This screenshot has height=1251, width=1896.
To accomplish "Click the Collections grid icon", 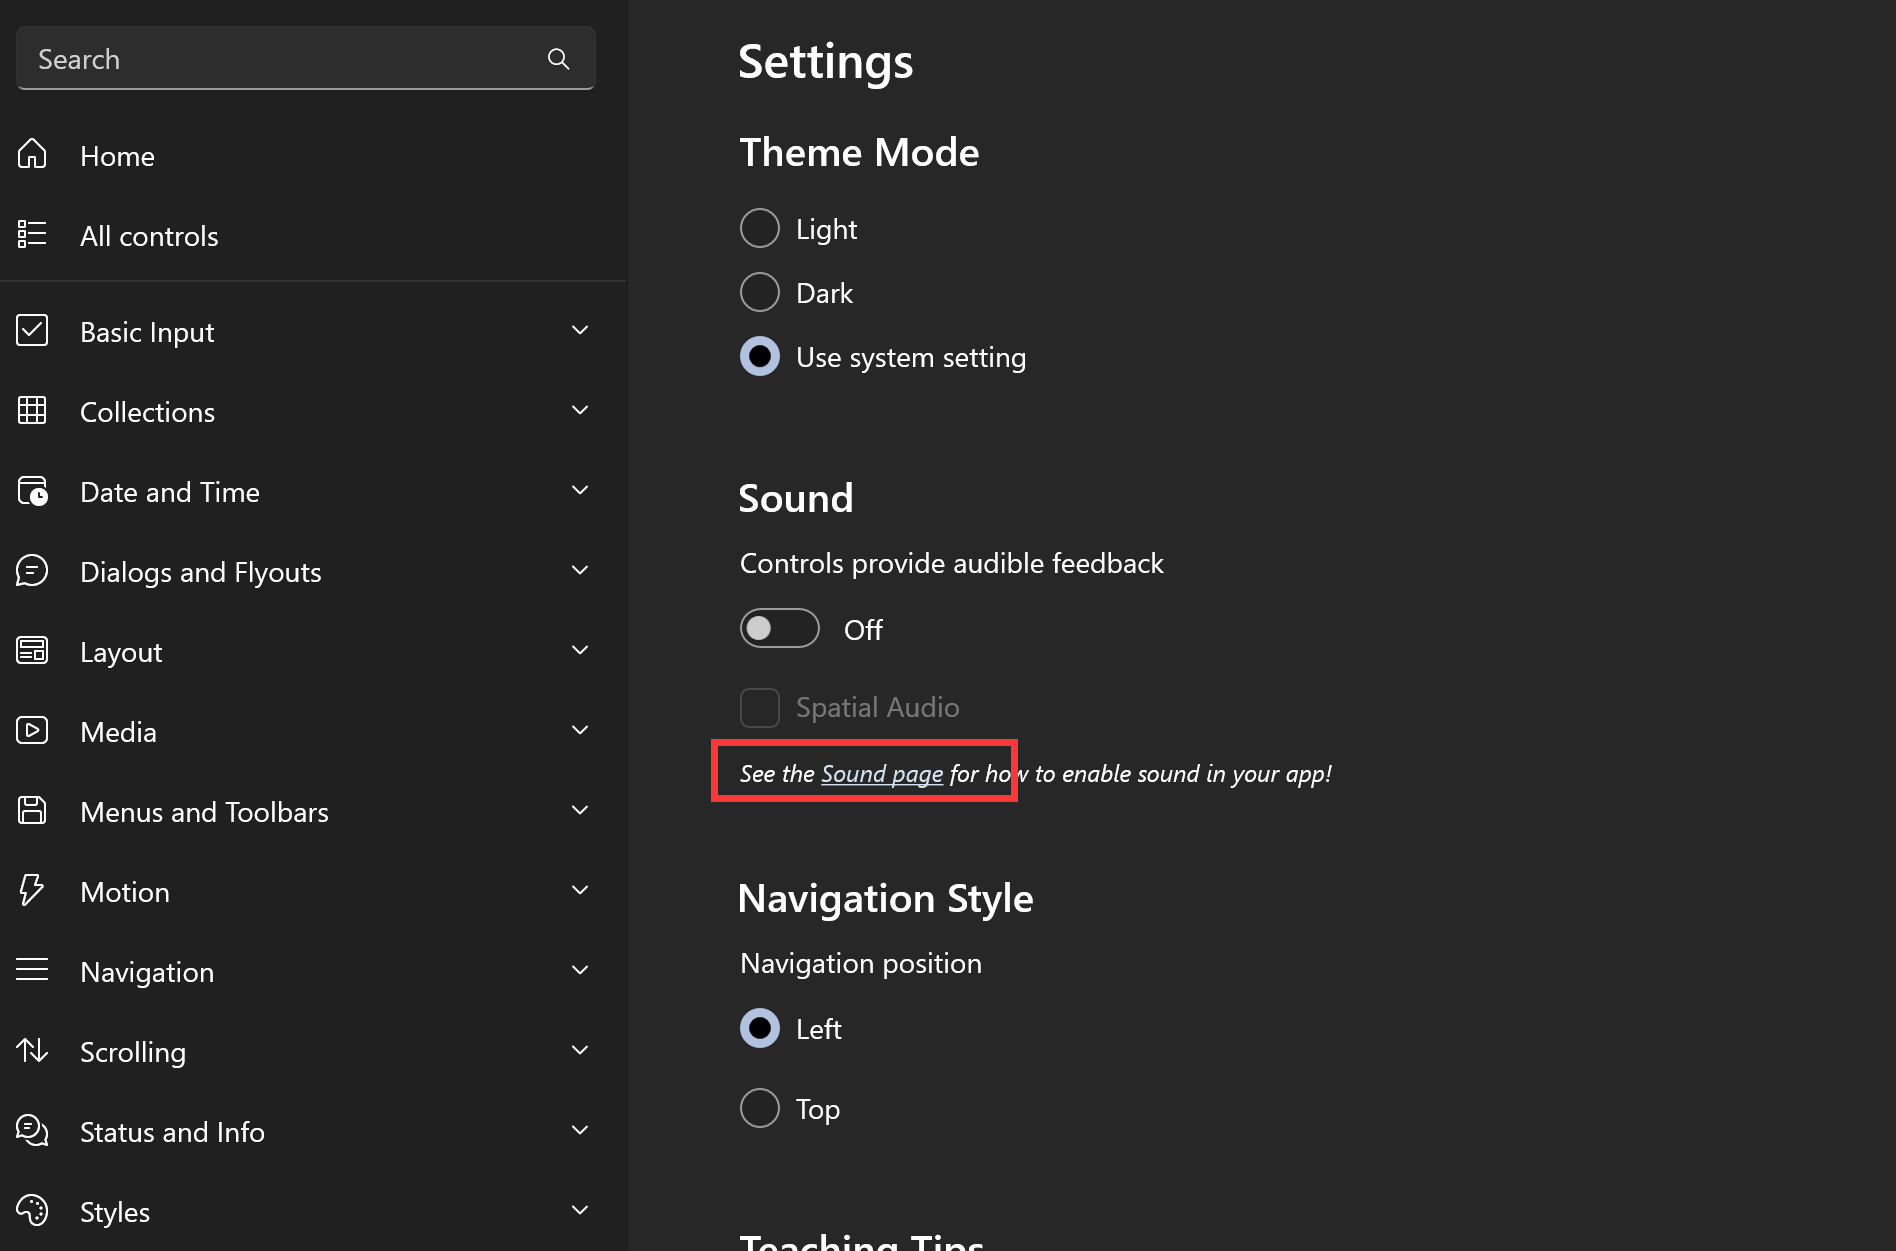I will coord(32,411).
